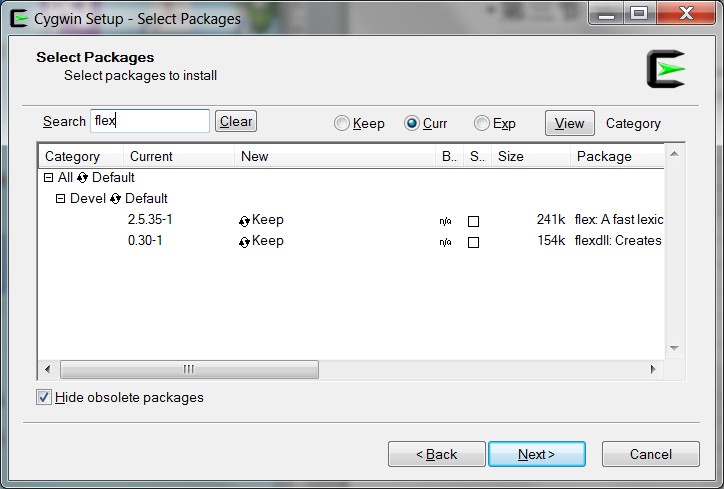Cycle the action icon next to Devel category
Screen dimensions: 724x489
click(x=115, y=199)
